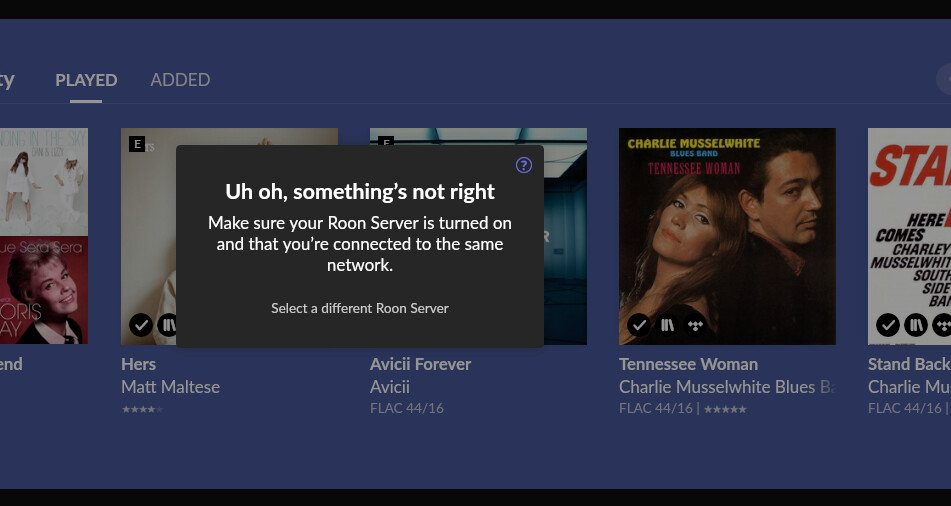The image size is (951, 506).
Task: Open Charlie Musselwhite Blues Band artist link
Action: 727,386
